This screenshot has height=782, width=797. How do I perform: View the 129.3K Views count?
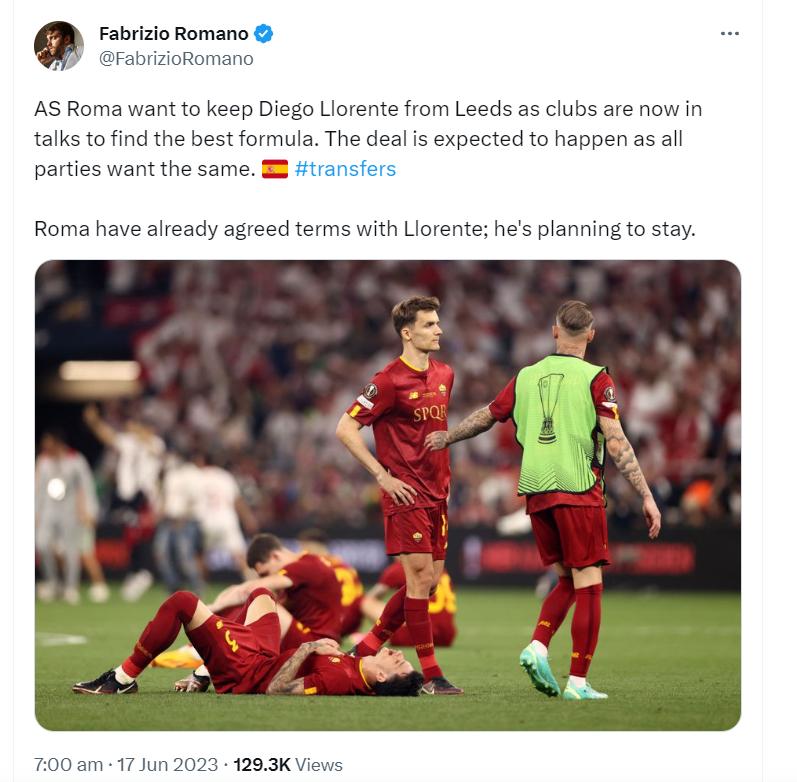(x=288, y=764)
